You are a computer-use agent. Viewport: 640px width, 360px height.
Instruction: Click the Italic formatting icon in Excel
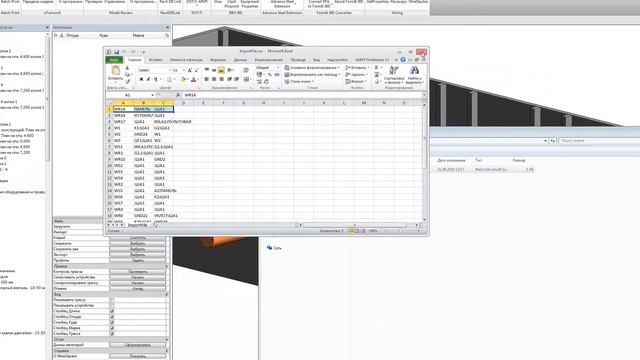(148, 79)
